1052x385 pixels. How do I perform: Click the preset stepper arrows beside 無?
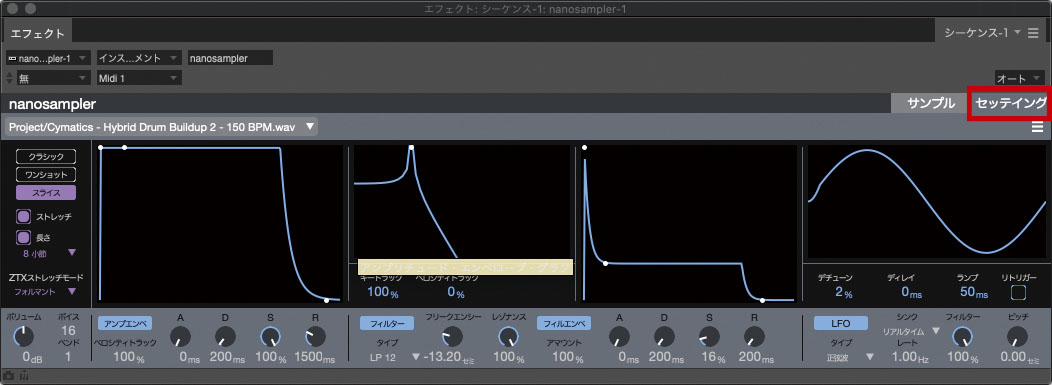point(9,78)
